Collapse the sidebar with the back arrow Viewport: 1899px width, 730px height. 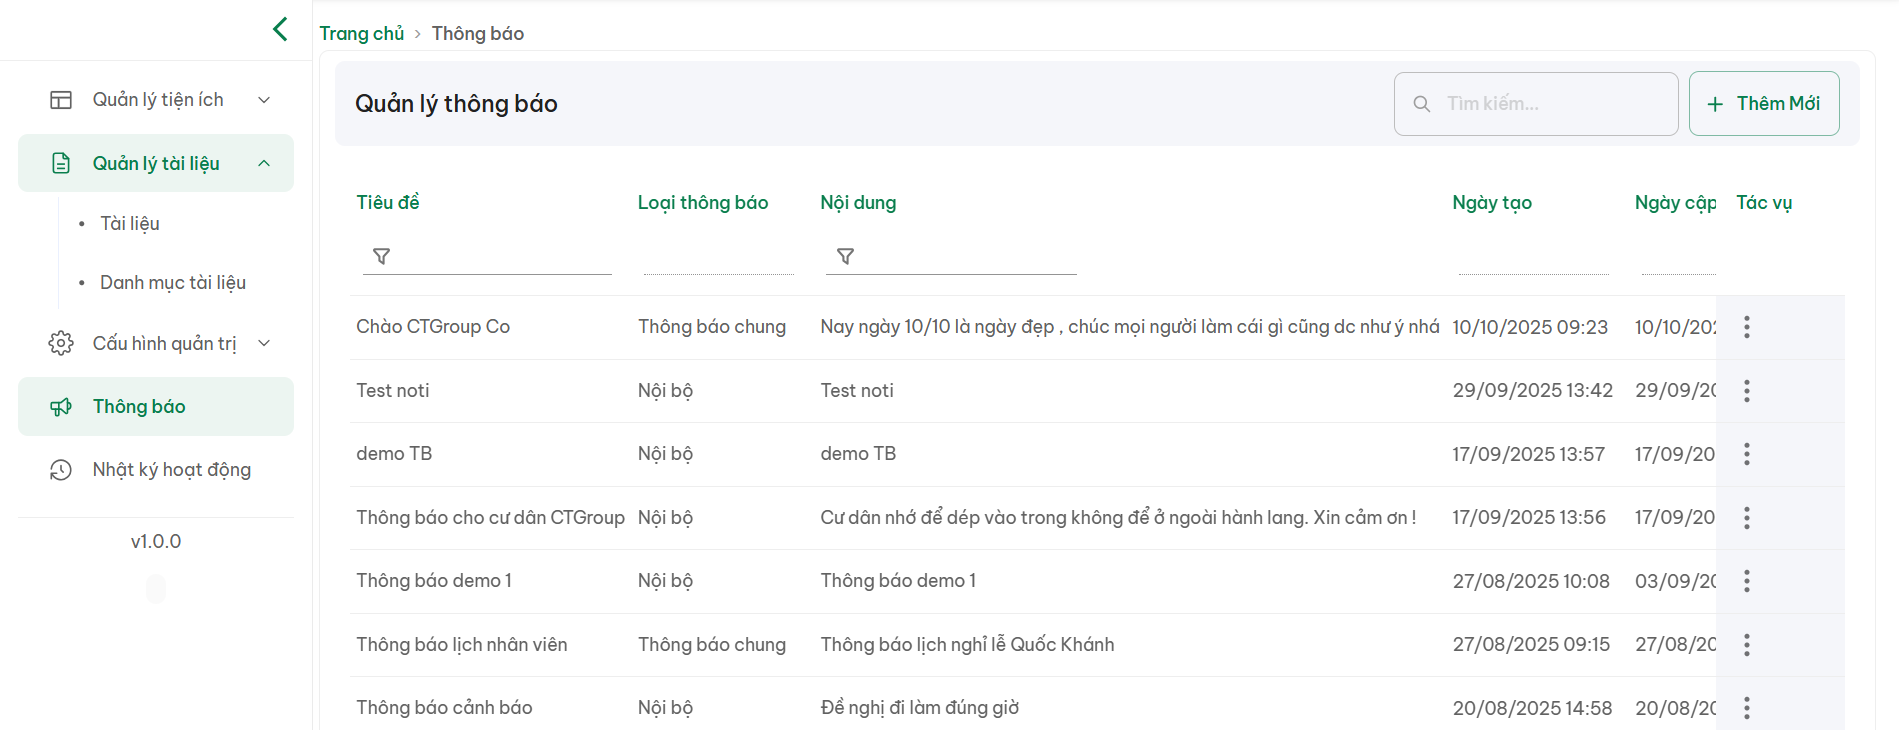pos(280,29)
